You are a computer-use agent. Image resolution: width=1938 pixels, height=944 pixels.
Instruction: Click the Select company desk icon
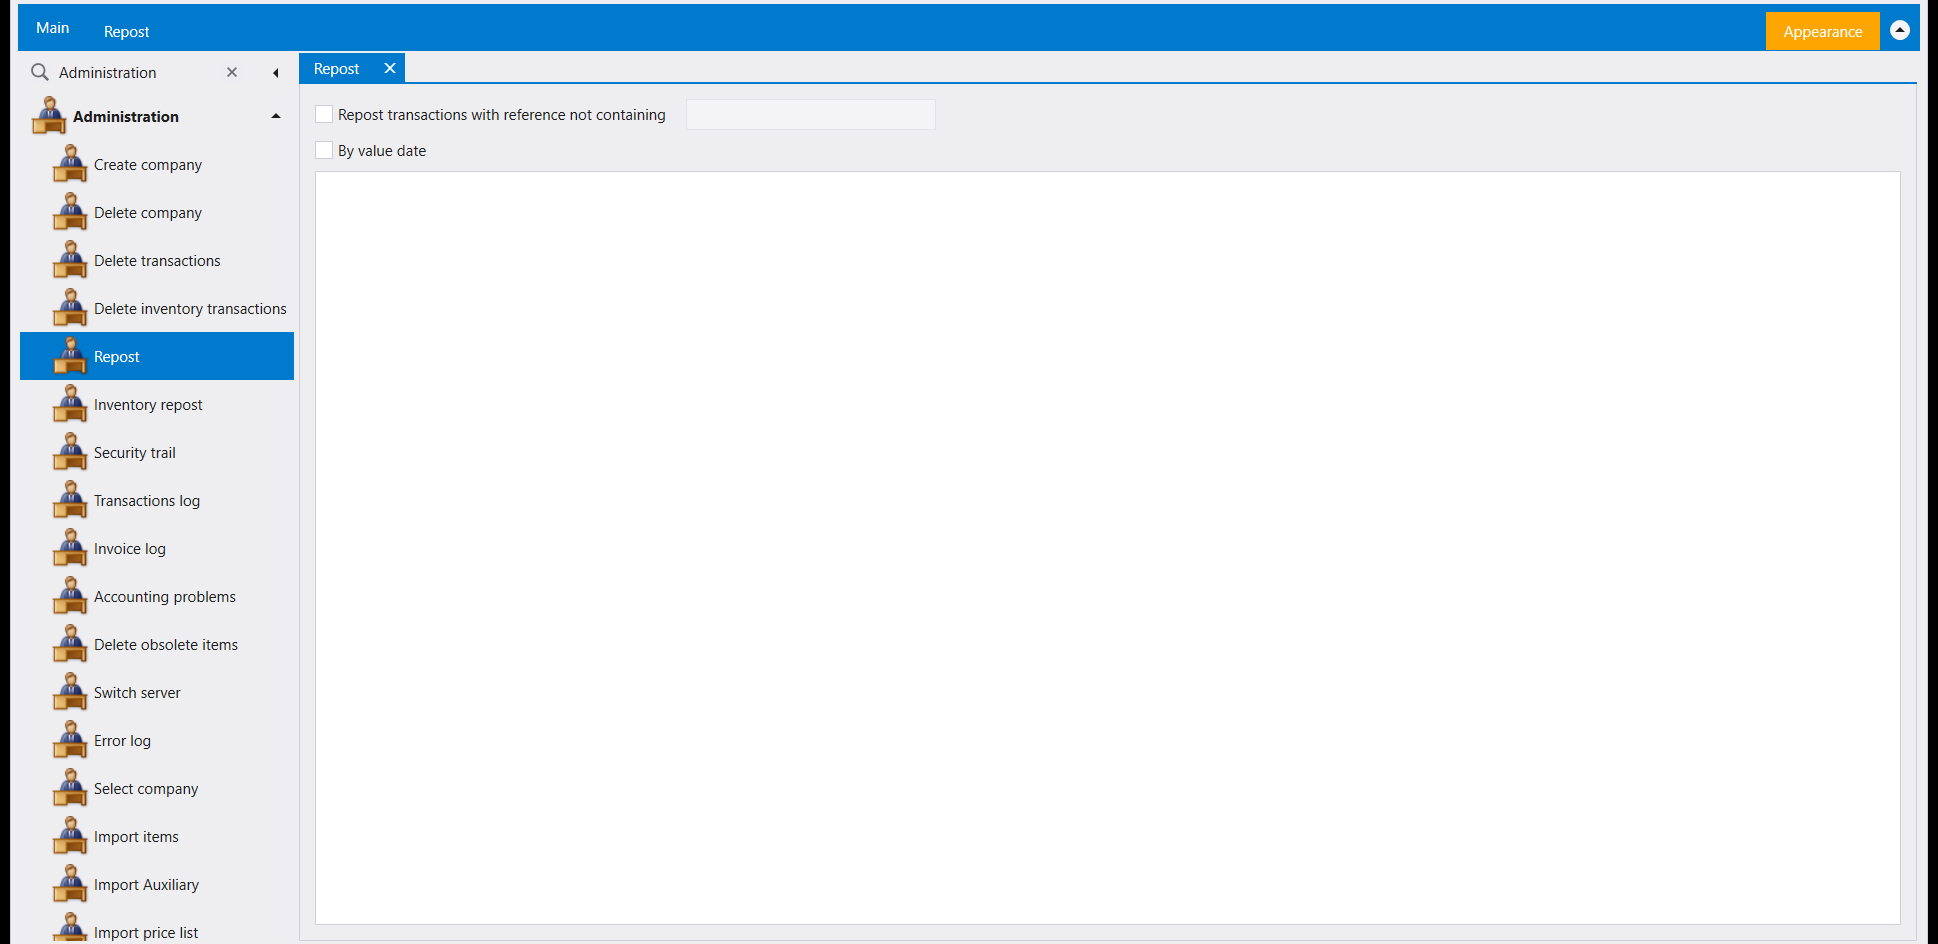click(x=70, y=788)
